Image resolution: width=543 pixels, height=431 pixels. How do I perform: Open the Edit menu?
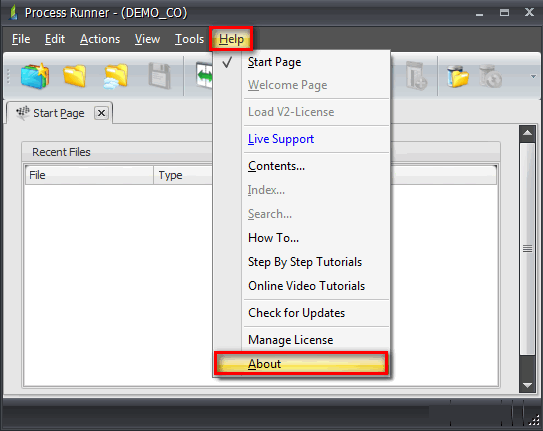55,39
